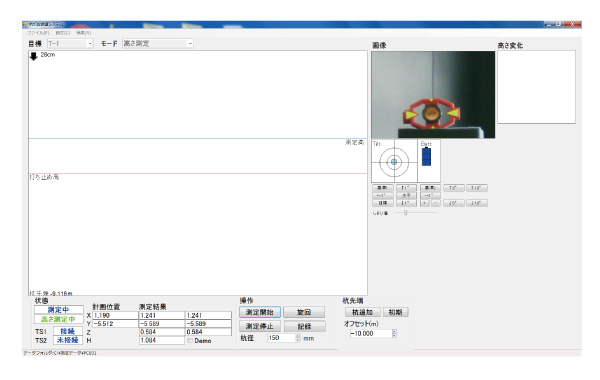Click the オフセット field showing -10.000

(x=370, y=333)
